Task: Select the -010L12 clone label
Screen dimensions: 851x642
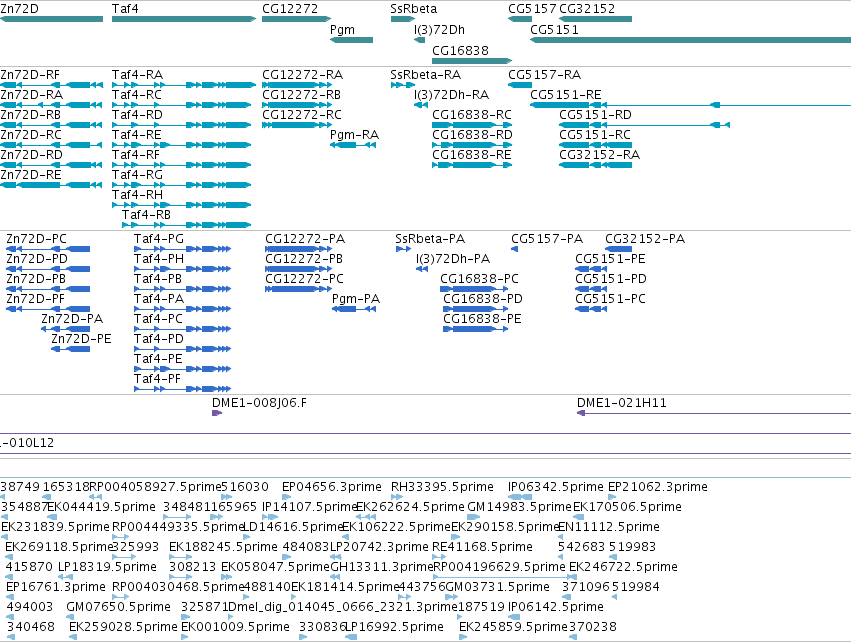Action: coord(27,443)
